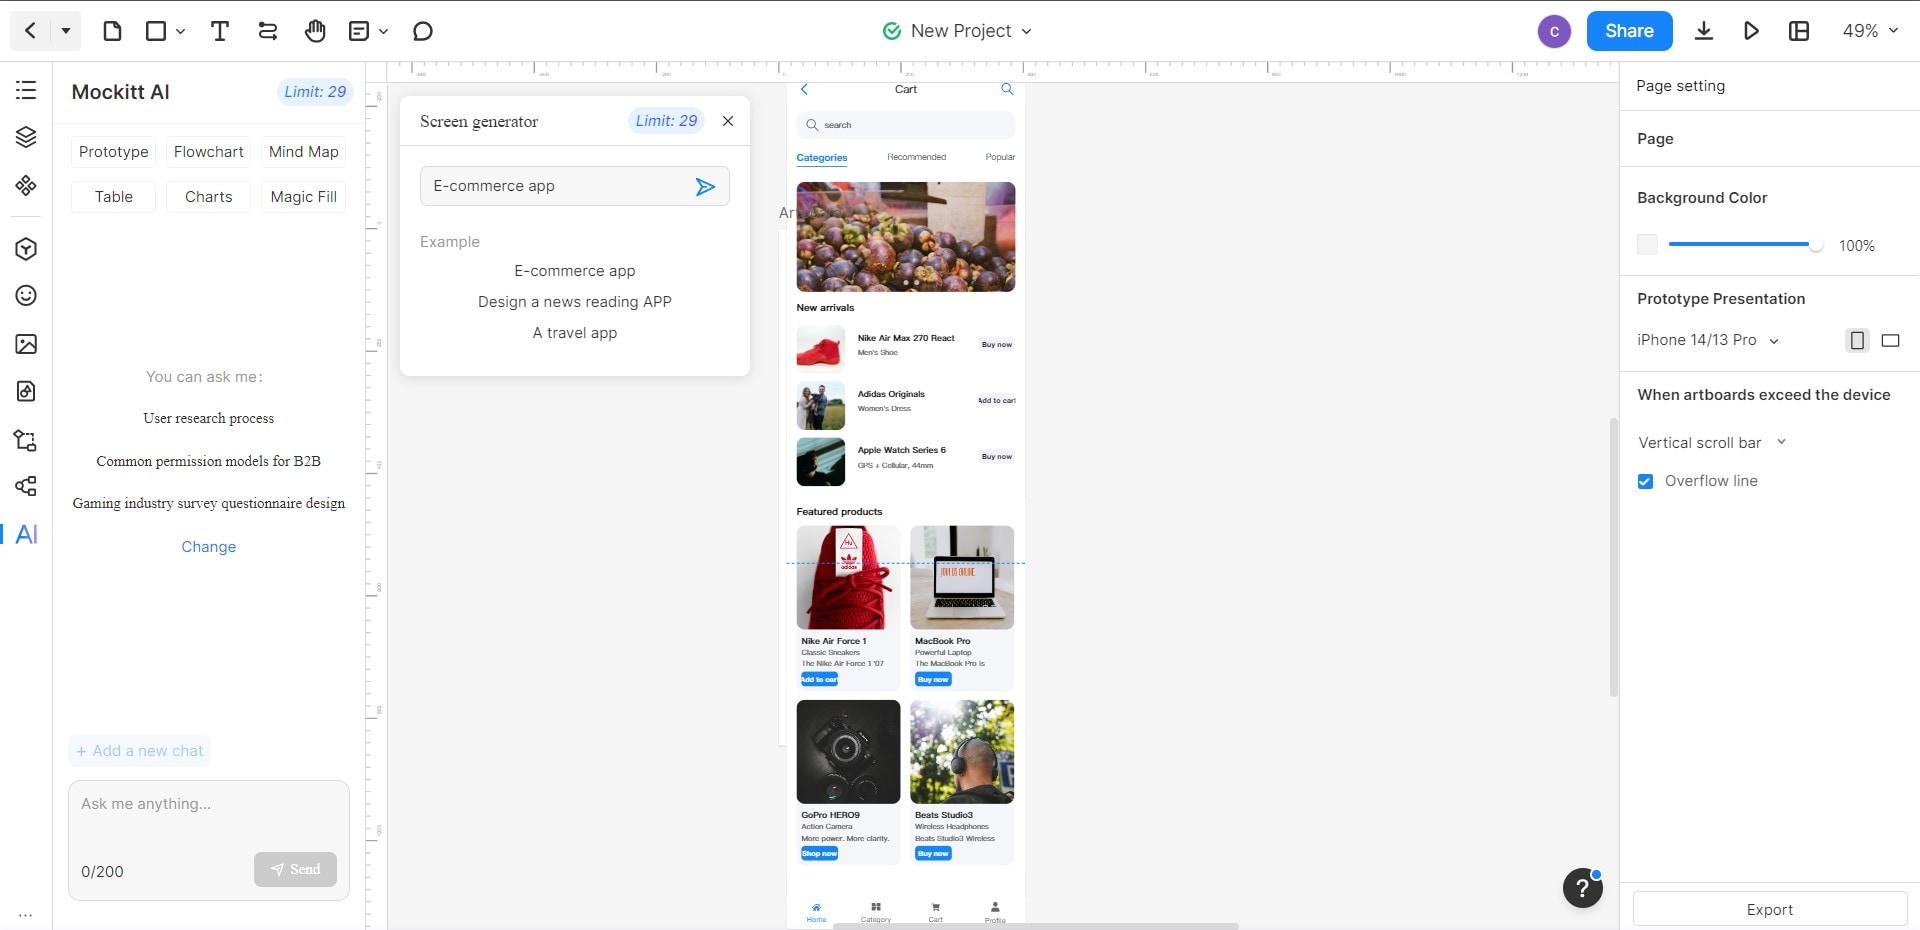
Task: Select the Flowchart tab in Mockitt AI
Action: pos(208,152)
